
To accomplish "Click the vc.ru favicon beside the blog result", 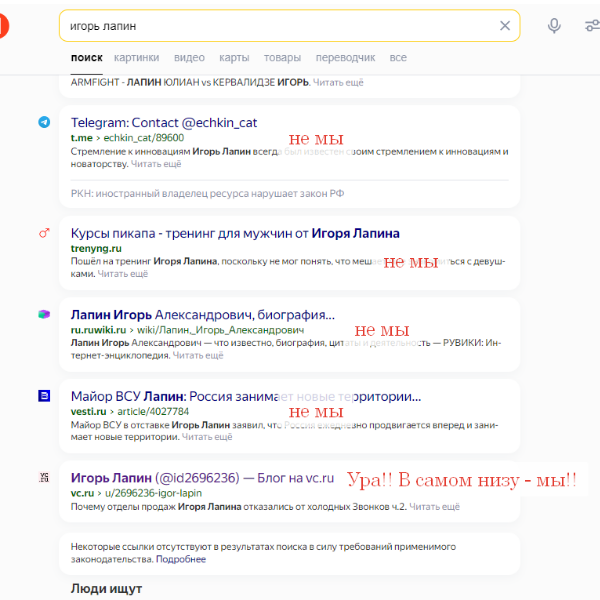I will pyautogui.click(x=44, y=477).
